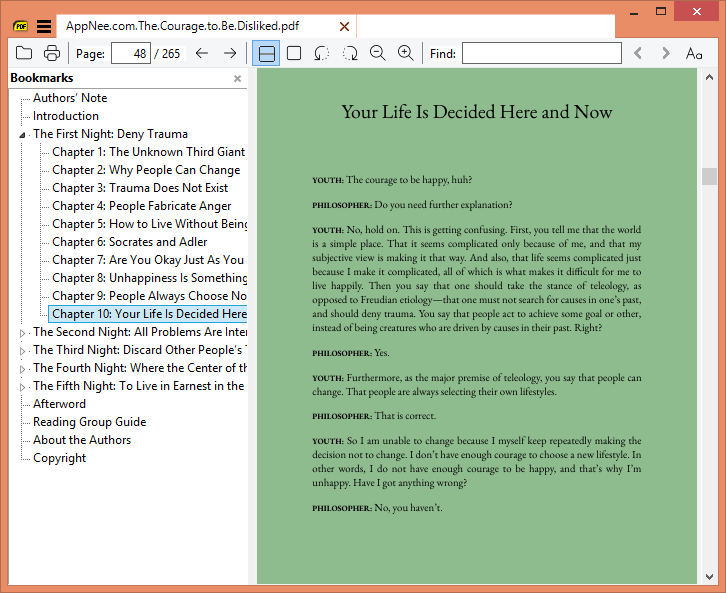The height and width of the screenshot is (593, 726).
Task: Toggle continuous fit-width view
Action: pyautogui.click(x=266, y=53)
